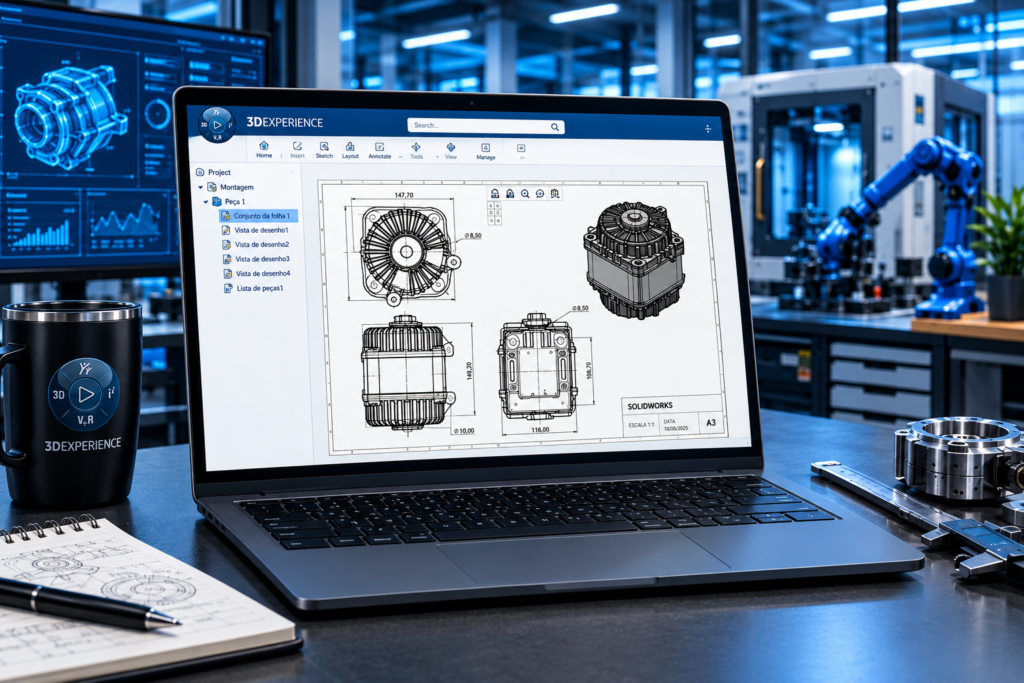
Task: Click the 147,70 dimension value
Action: coord(404,195)
